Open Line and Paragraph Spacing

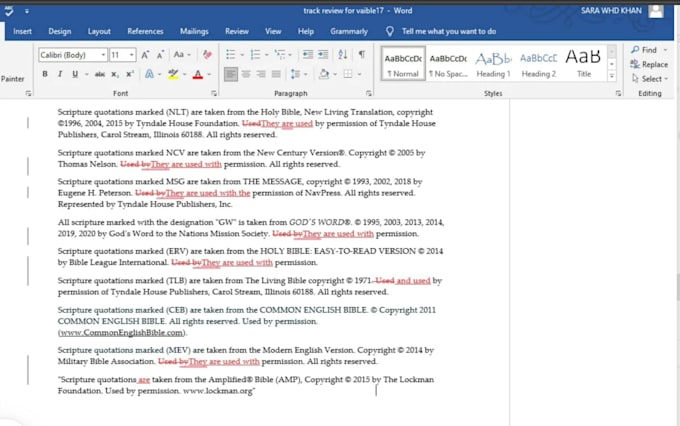pyautogui.click(x=295, y=74)
